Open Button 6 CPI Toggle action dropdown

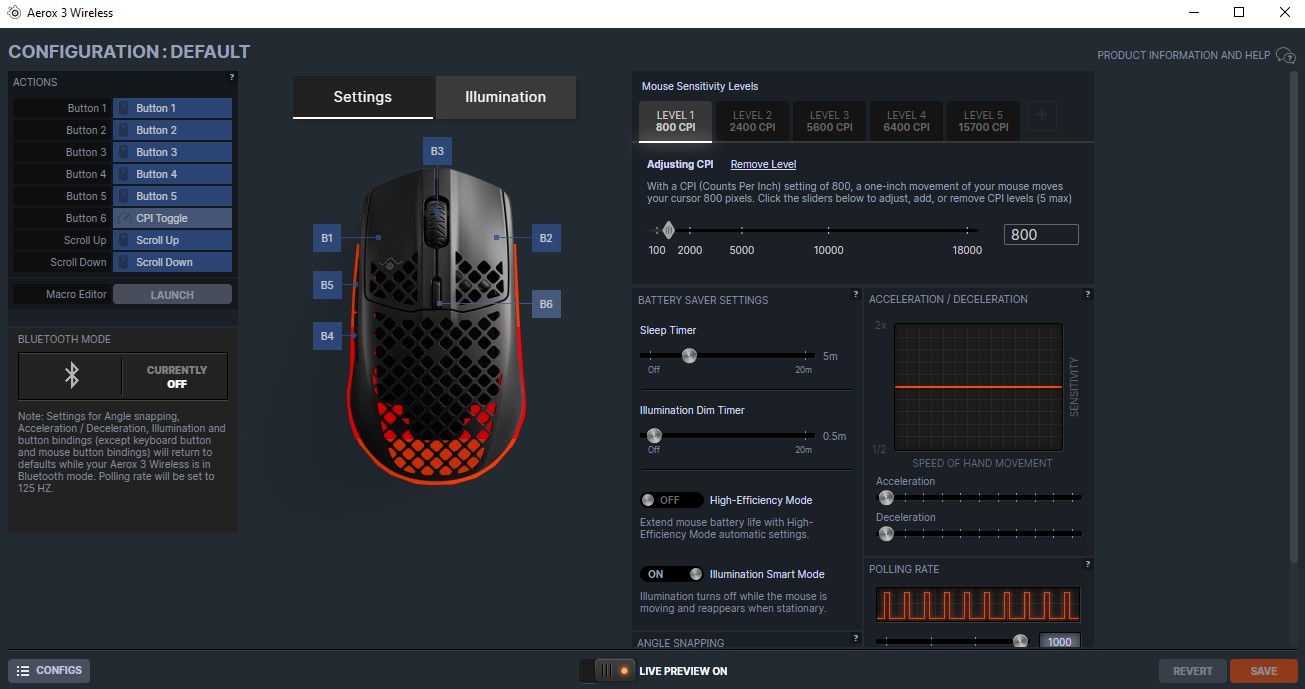(172, 218)
